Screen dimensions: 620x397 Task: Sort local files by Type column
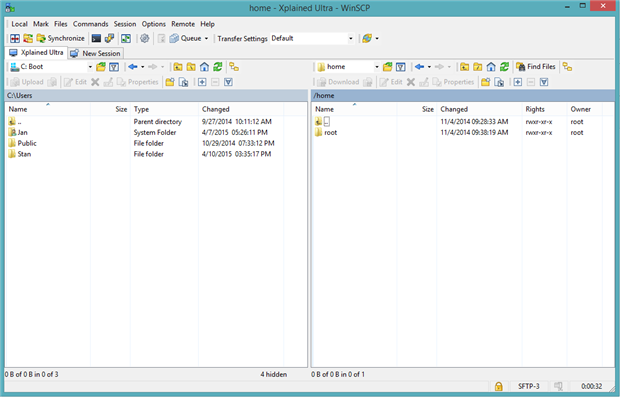tap(164, 109)
